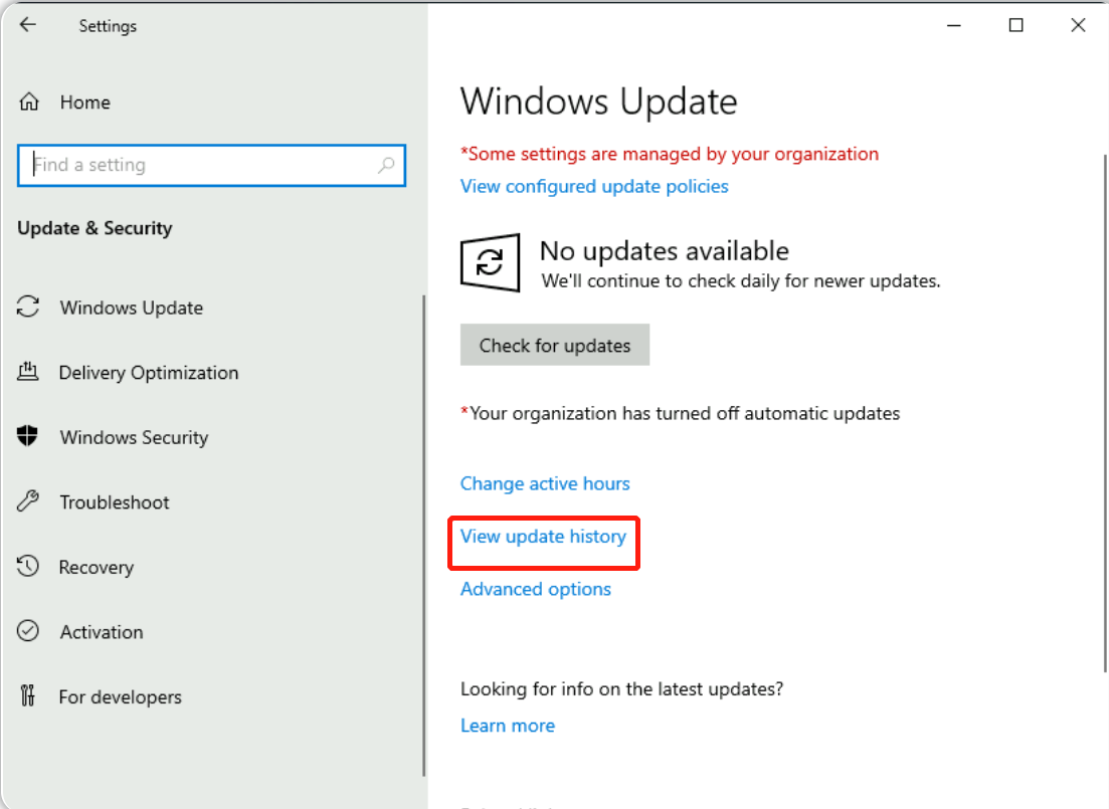This screenshot has height=809, width=1109.
Task: Click the Recovery clock icon
Action: click(28, 566)
